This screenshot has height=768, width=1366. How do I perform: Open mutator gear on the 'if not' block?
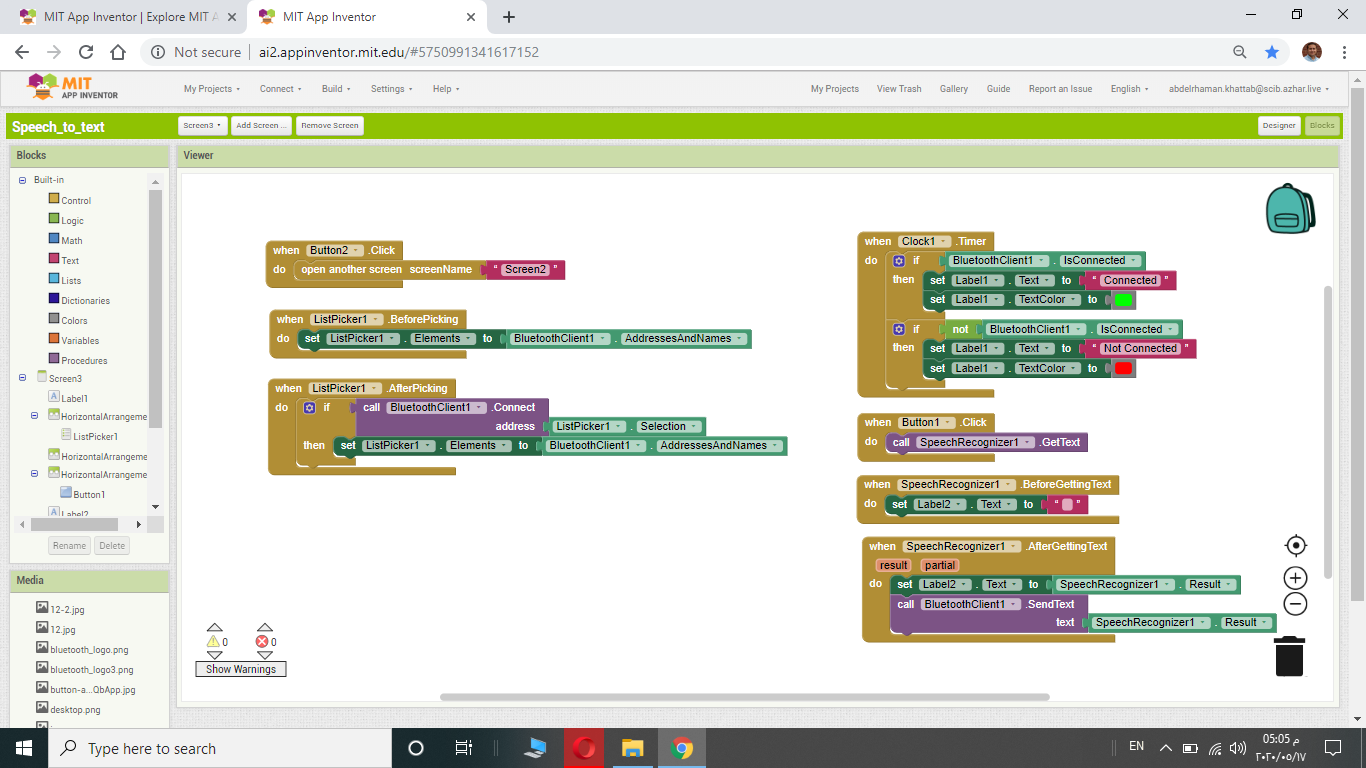coord(899,329)
